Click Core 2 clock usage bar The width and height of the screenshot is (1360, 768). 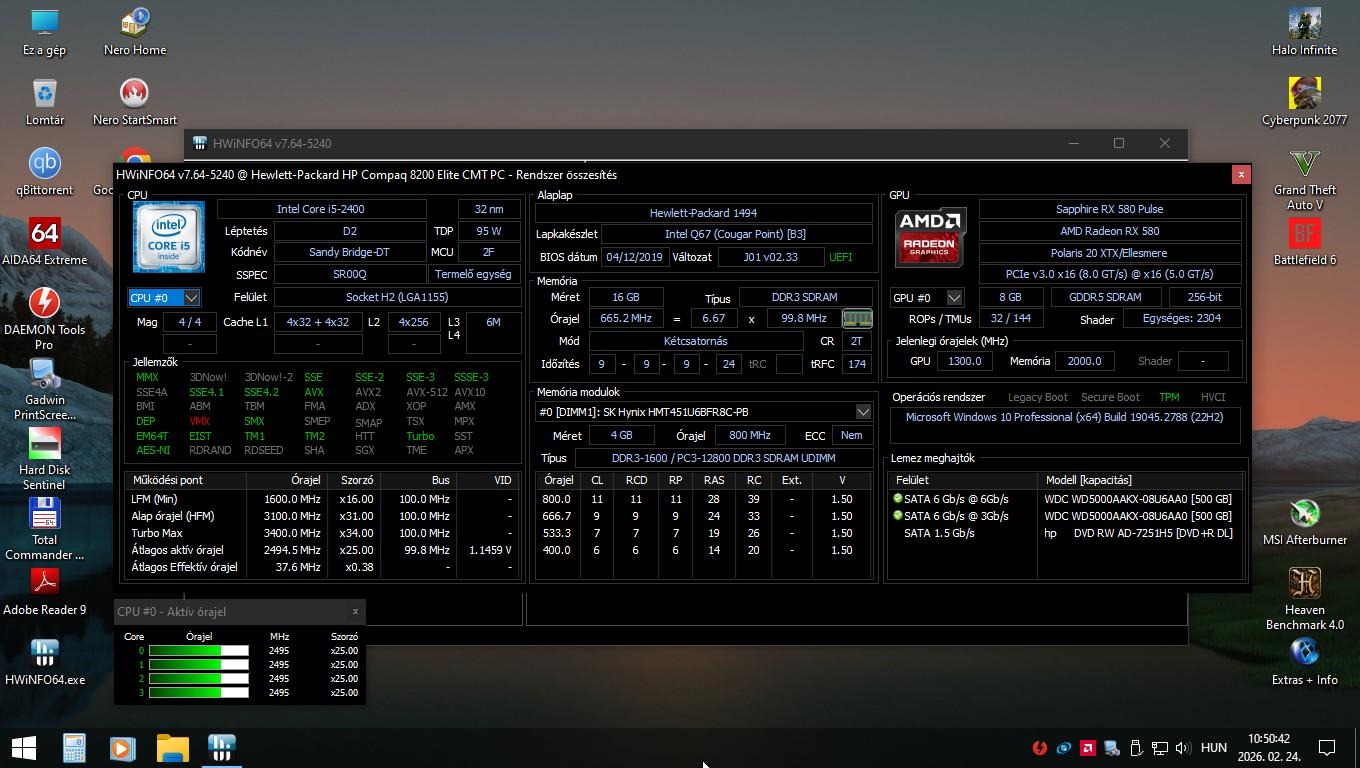click(x=199, y=678)
